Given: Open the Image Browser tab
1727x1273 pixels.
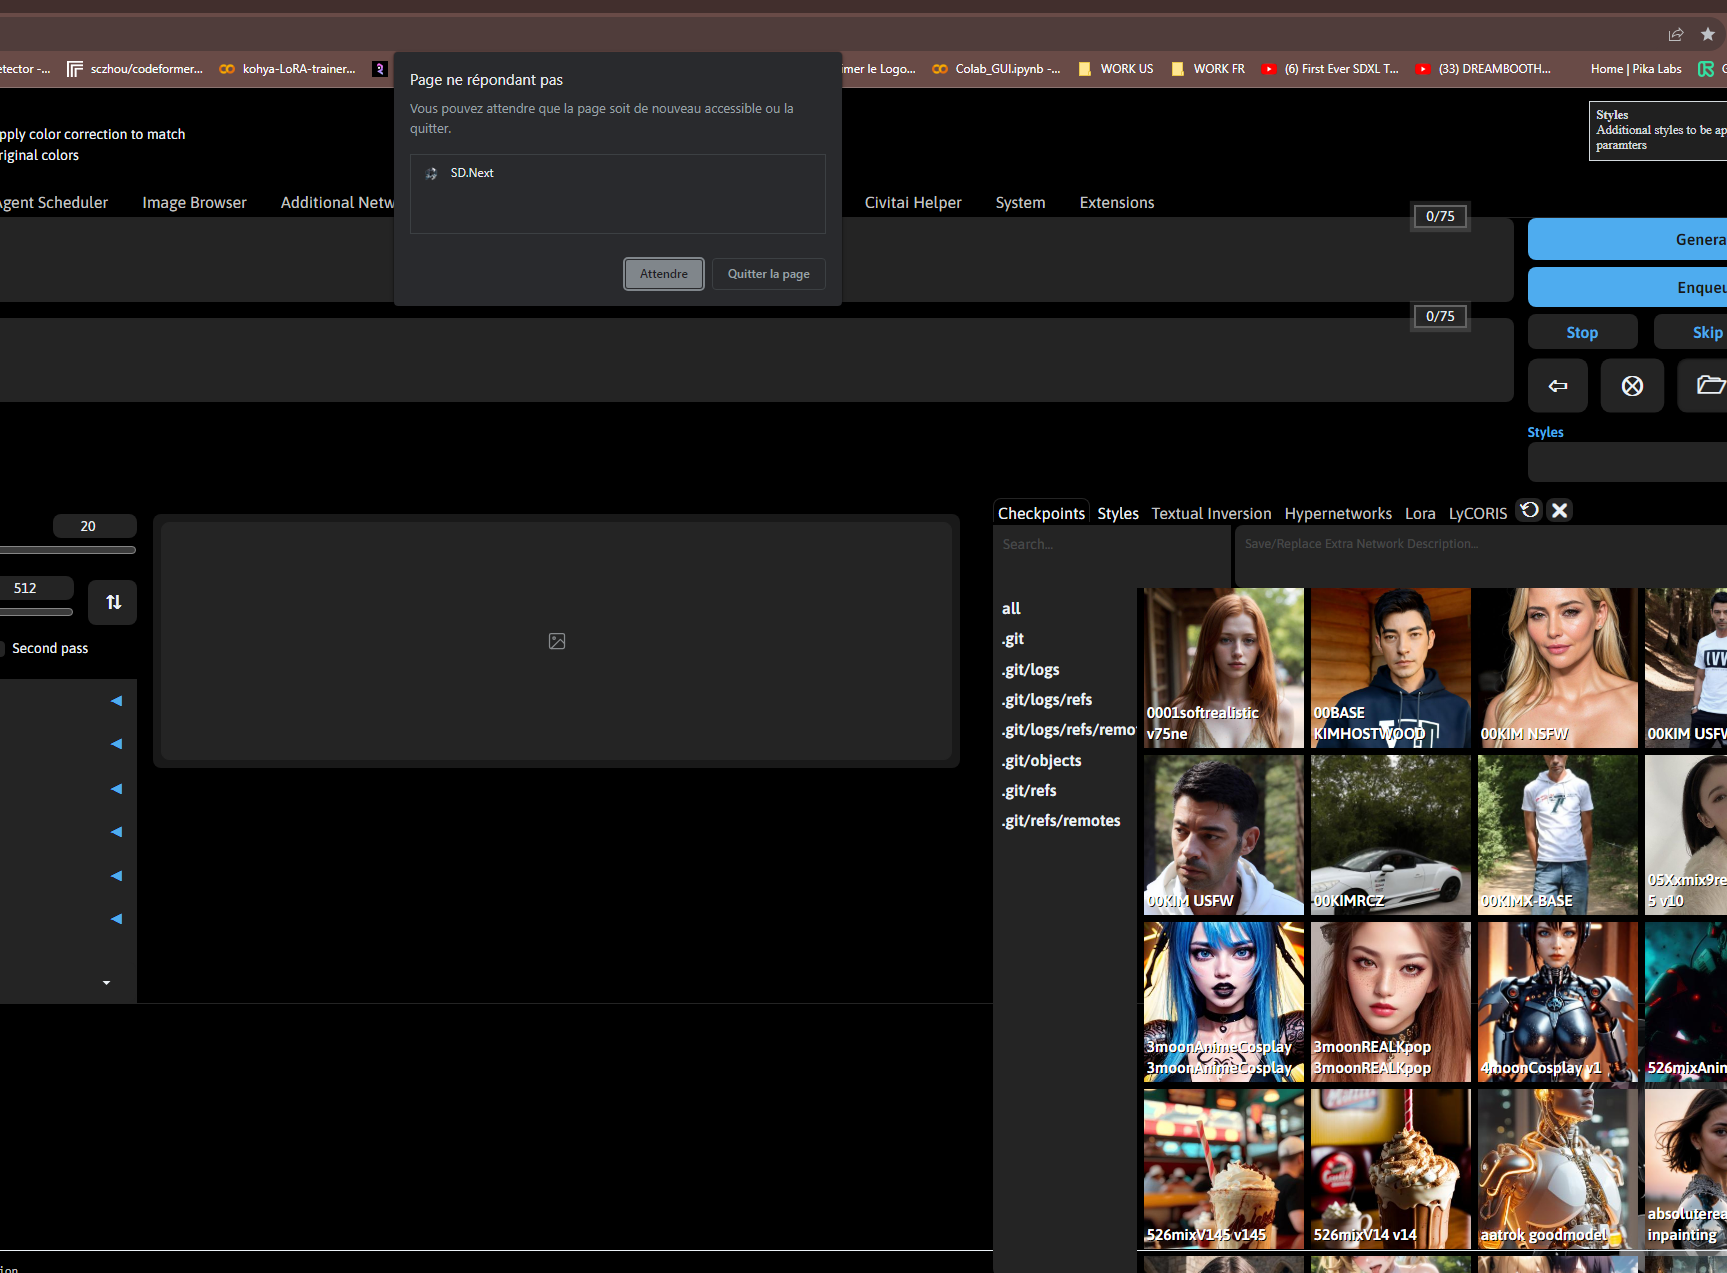Looking at the screenshot, I should coord(194,202).
